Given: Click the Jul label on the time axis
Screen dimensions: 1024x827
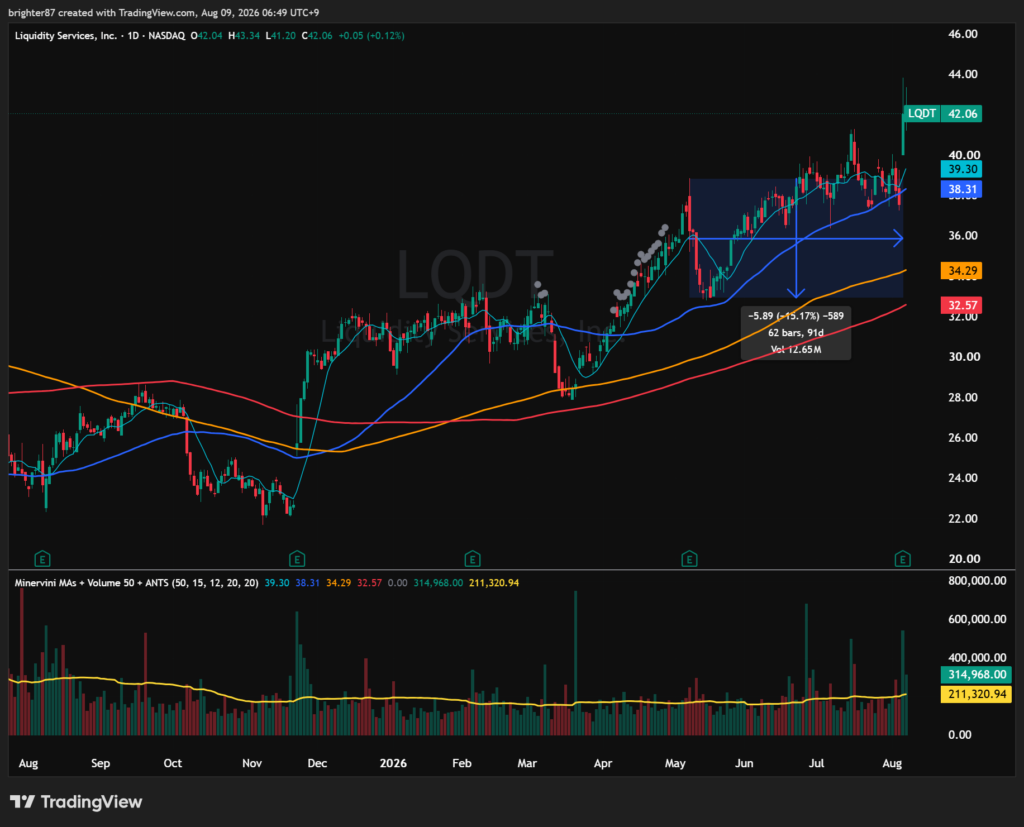Looking at the screenshot, I should [x=816, y=763].
